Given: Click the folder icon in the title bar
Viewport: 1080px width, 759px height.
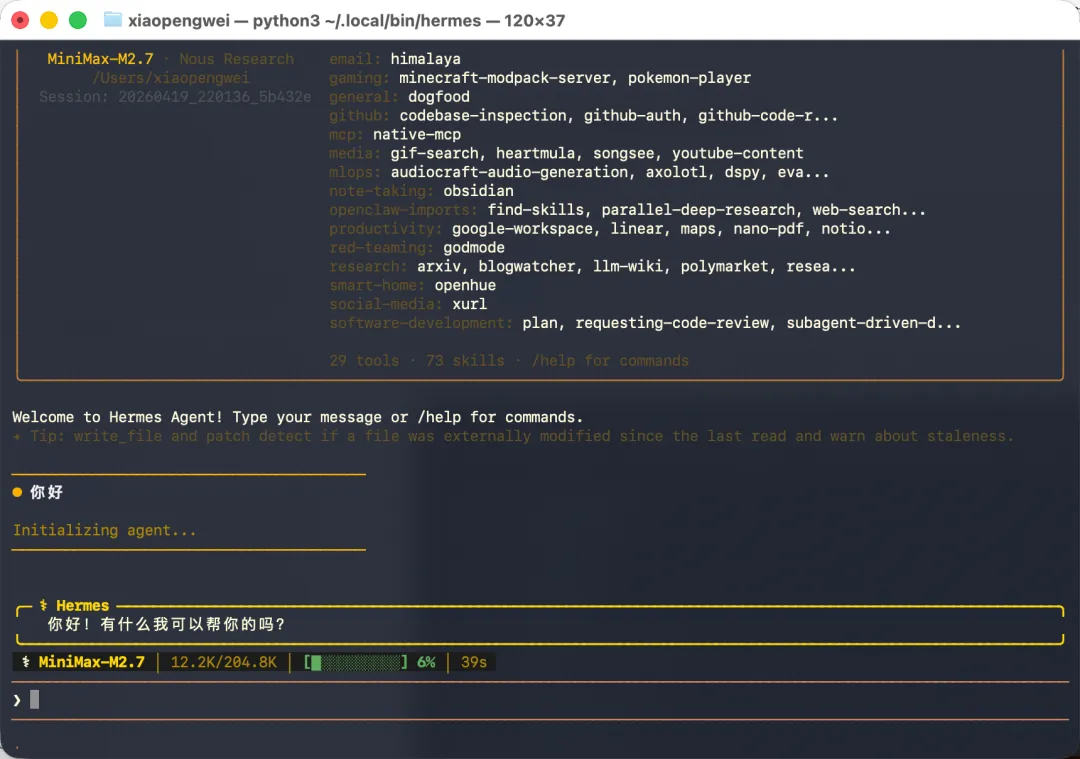Looking at the screenshot, I should pyautogui.click(x=112, y=20).
